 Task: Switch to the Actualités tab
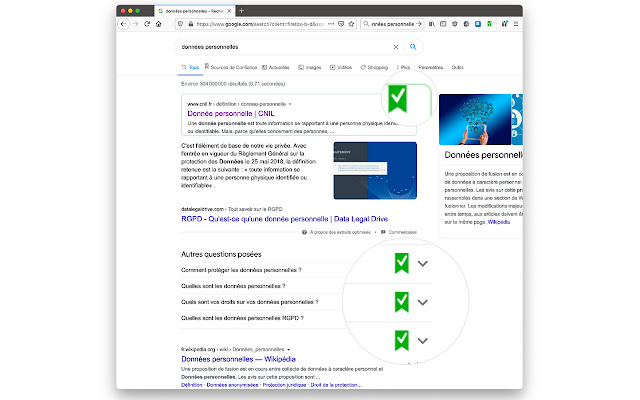click(276, 67)
